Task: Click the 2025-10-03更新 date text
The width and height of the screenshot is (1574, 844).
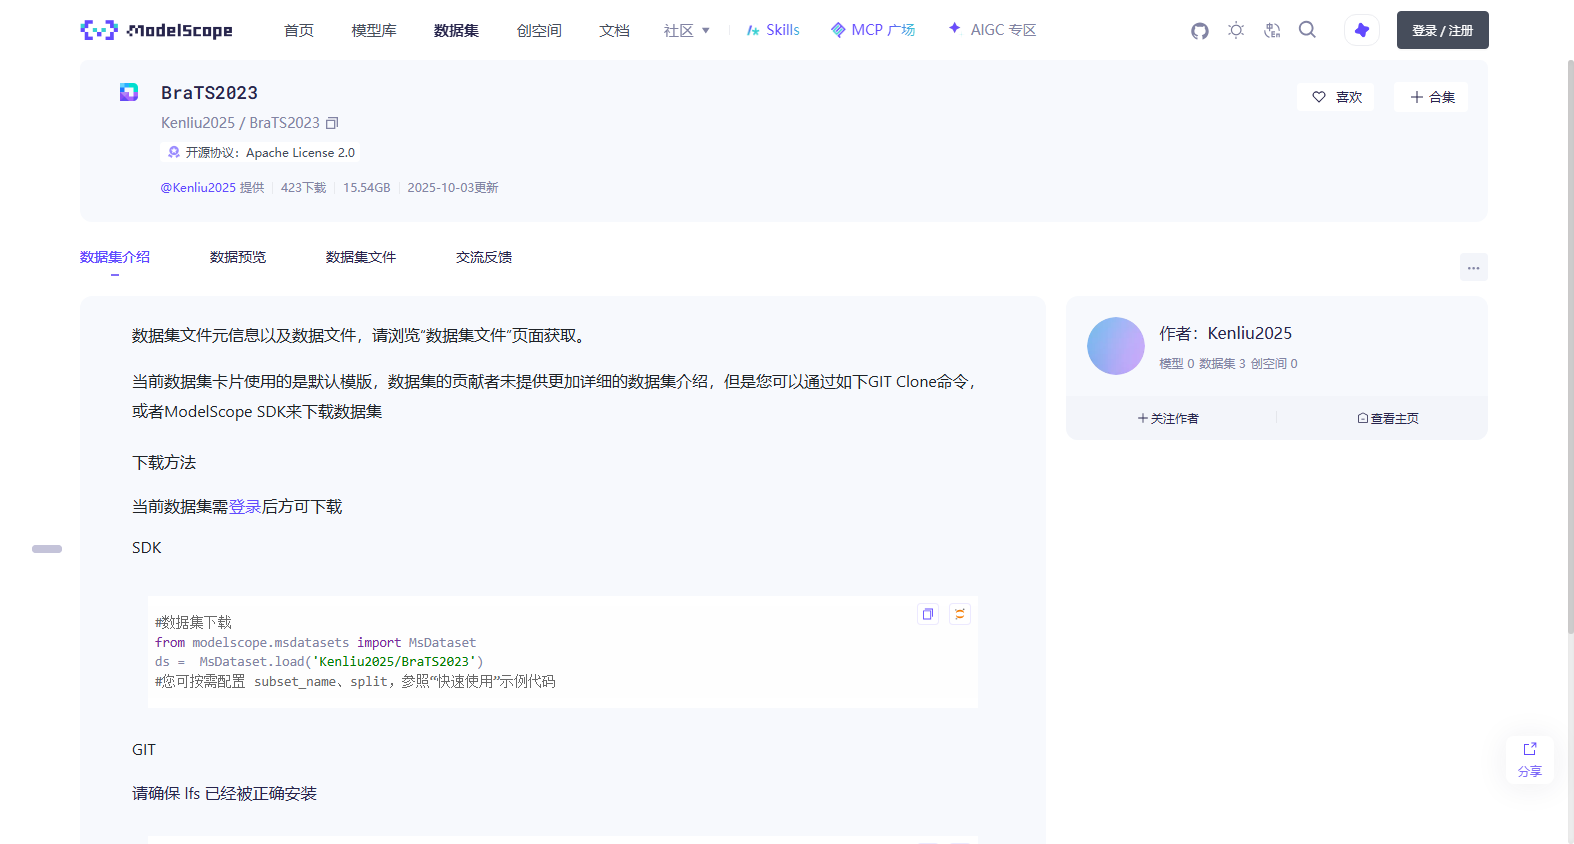Action: click(x=453, y=188)
